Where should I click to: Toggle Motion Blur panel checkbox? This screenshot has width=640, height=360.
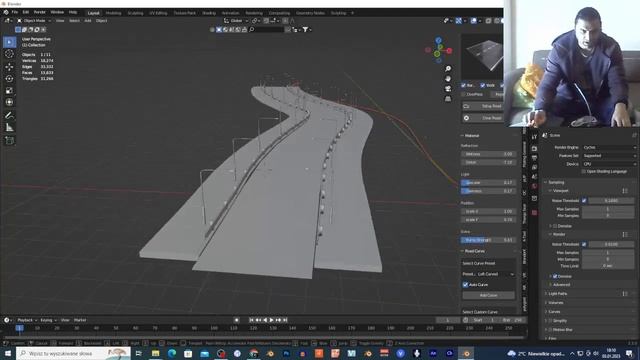(x=551, y=330)
